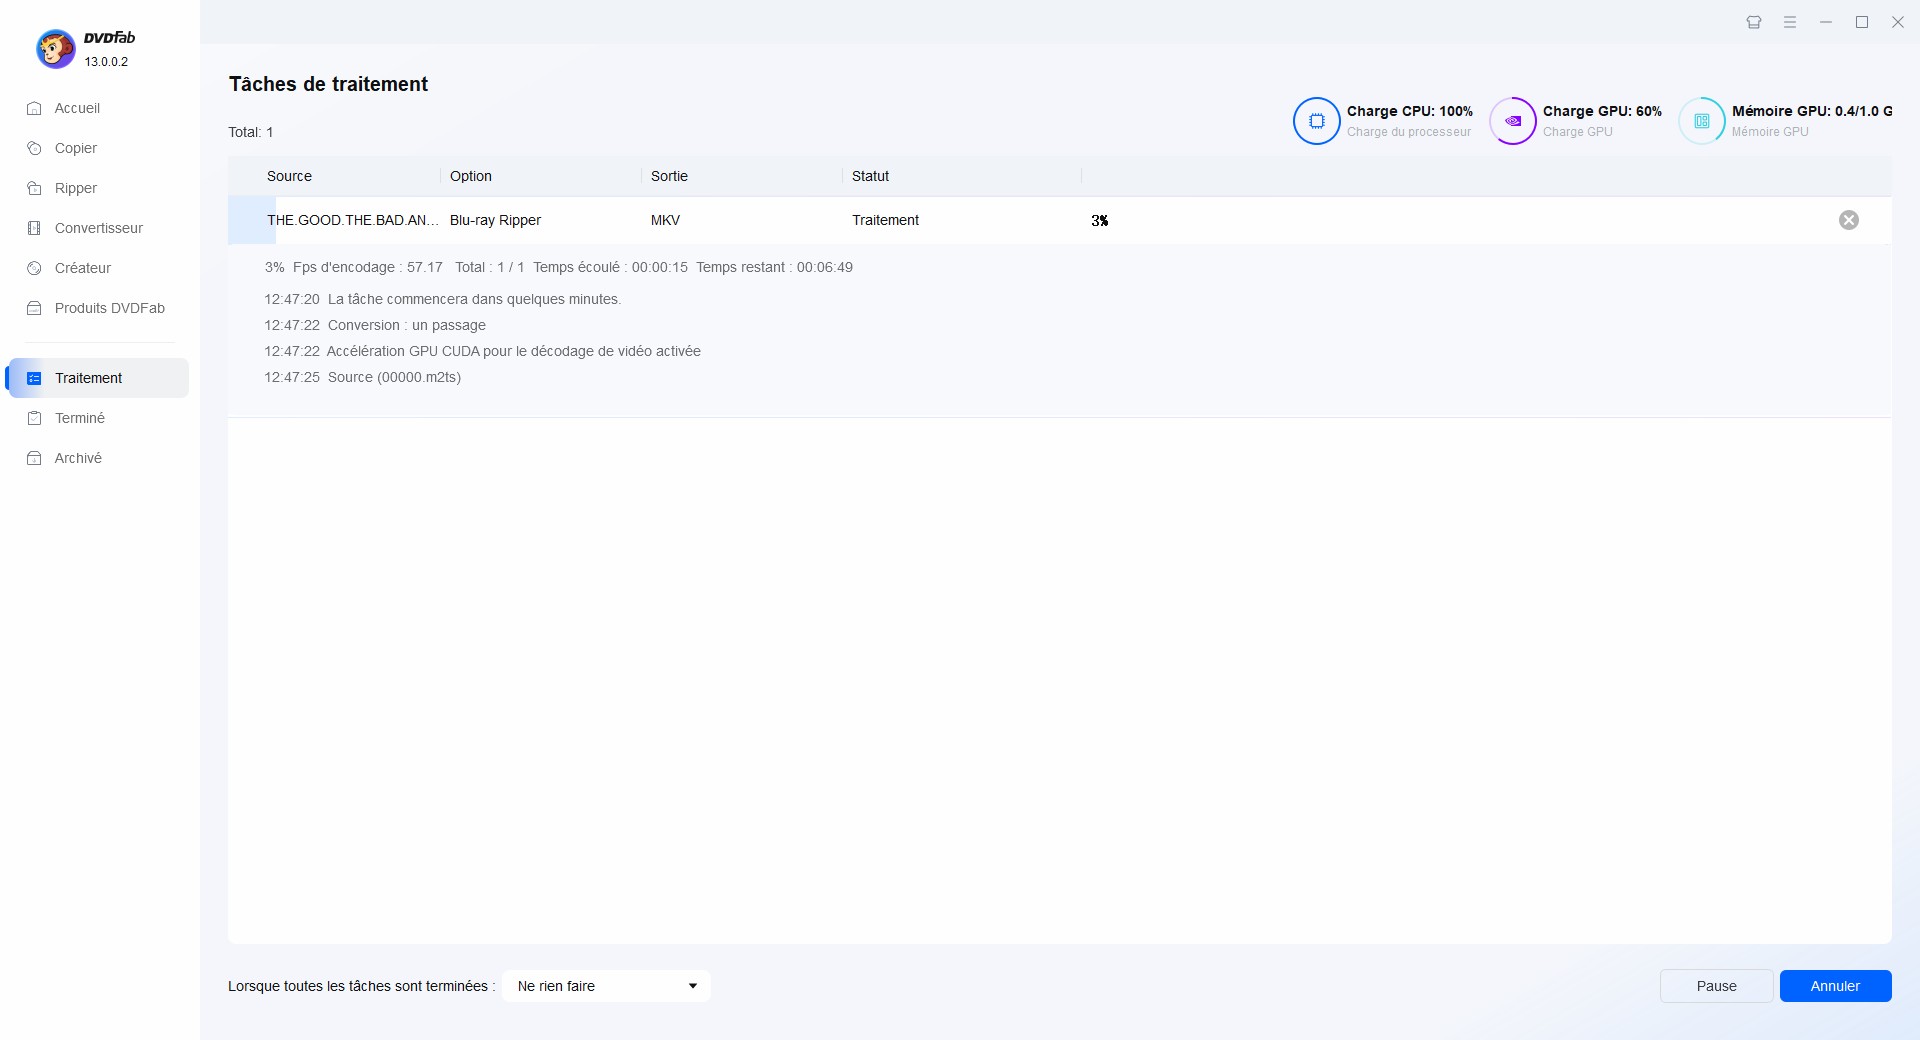Click the GPU memory gauge icon

pos(1702,121)
